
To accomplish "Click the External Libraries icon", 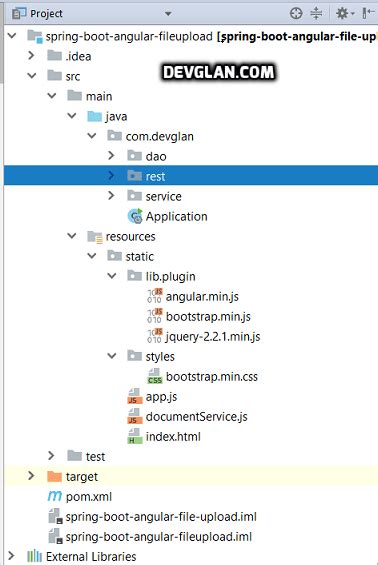I will click(x=35, y=556).
